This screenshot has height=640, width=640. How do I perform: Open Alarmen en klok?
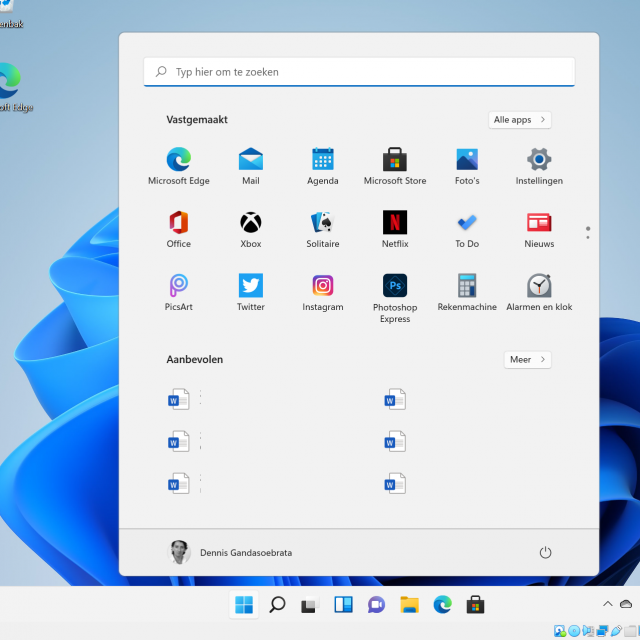click(x=539, y=292)
